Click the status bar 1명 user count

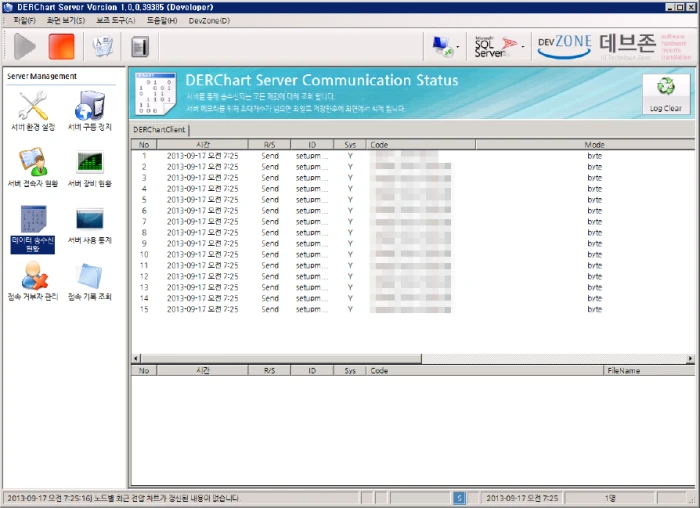click(x=610, y=498)
